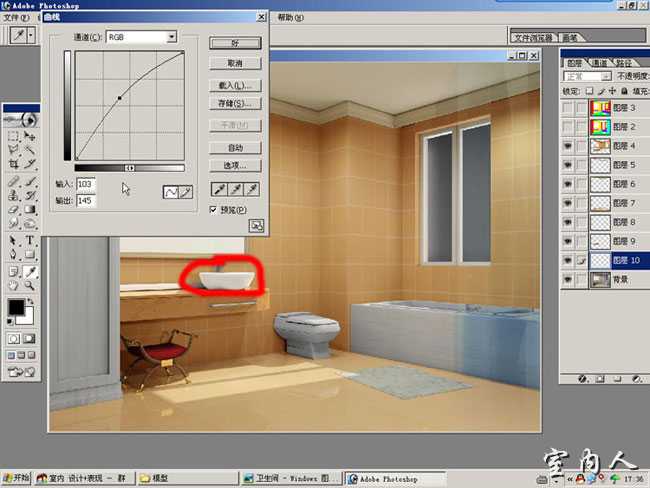Toggle lock position cross icon
The image size is (650, 488).
(612, 91)
